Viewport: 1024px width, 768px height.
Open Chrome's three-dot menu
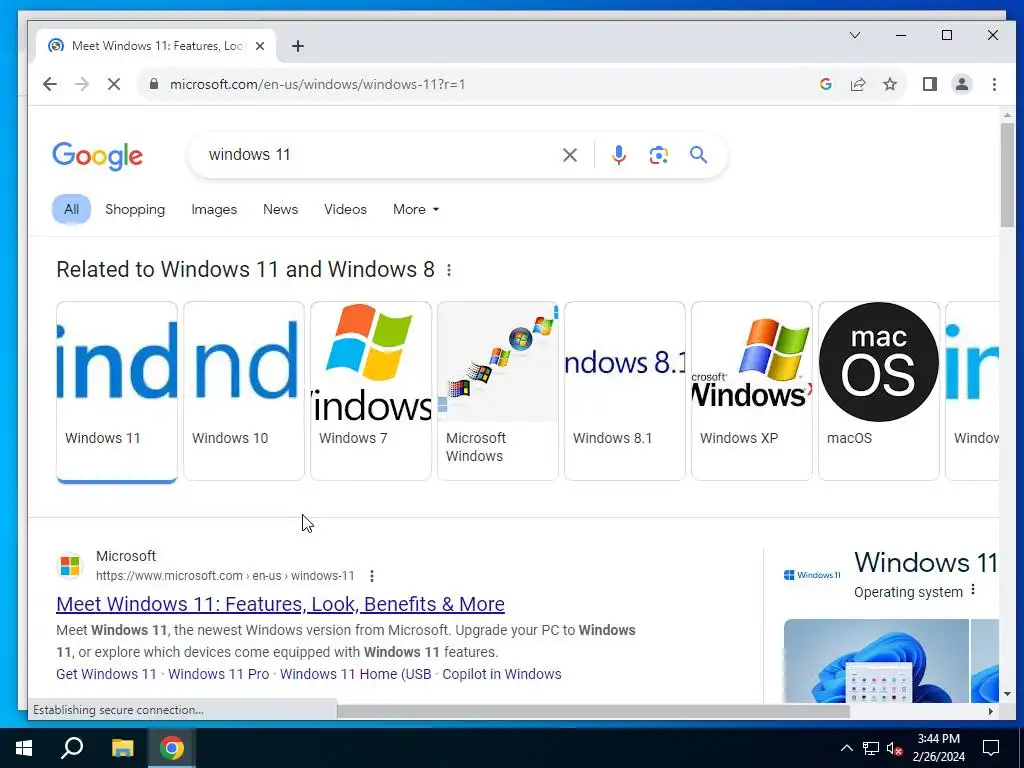994,84
